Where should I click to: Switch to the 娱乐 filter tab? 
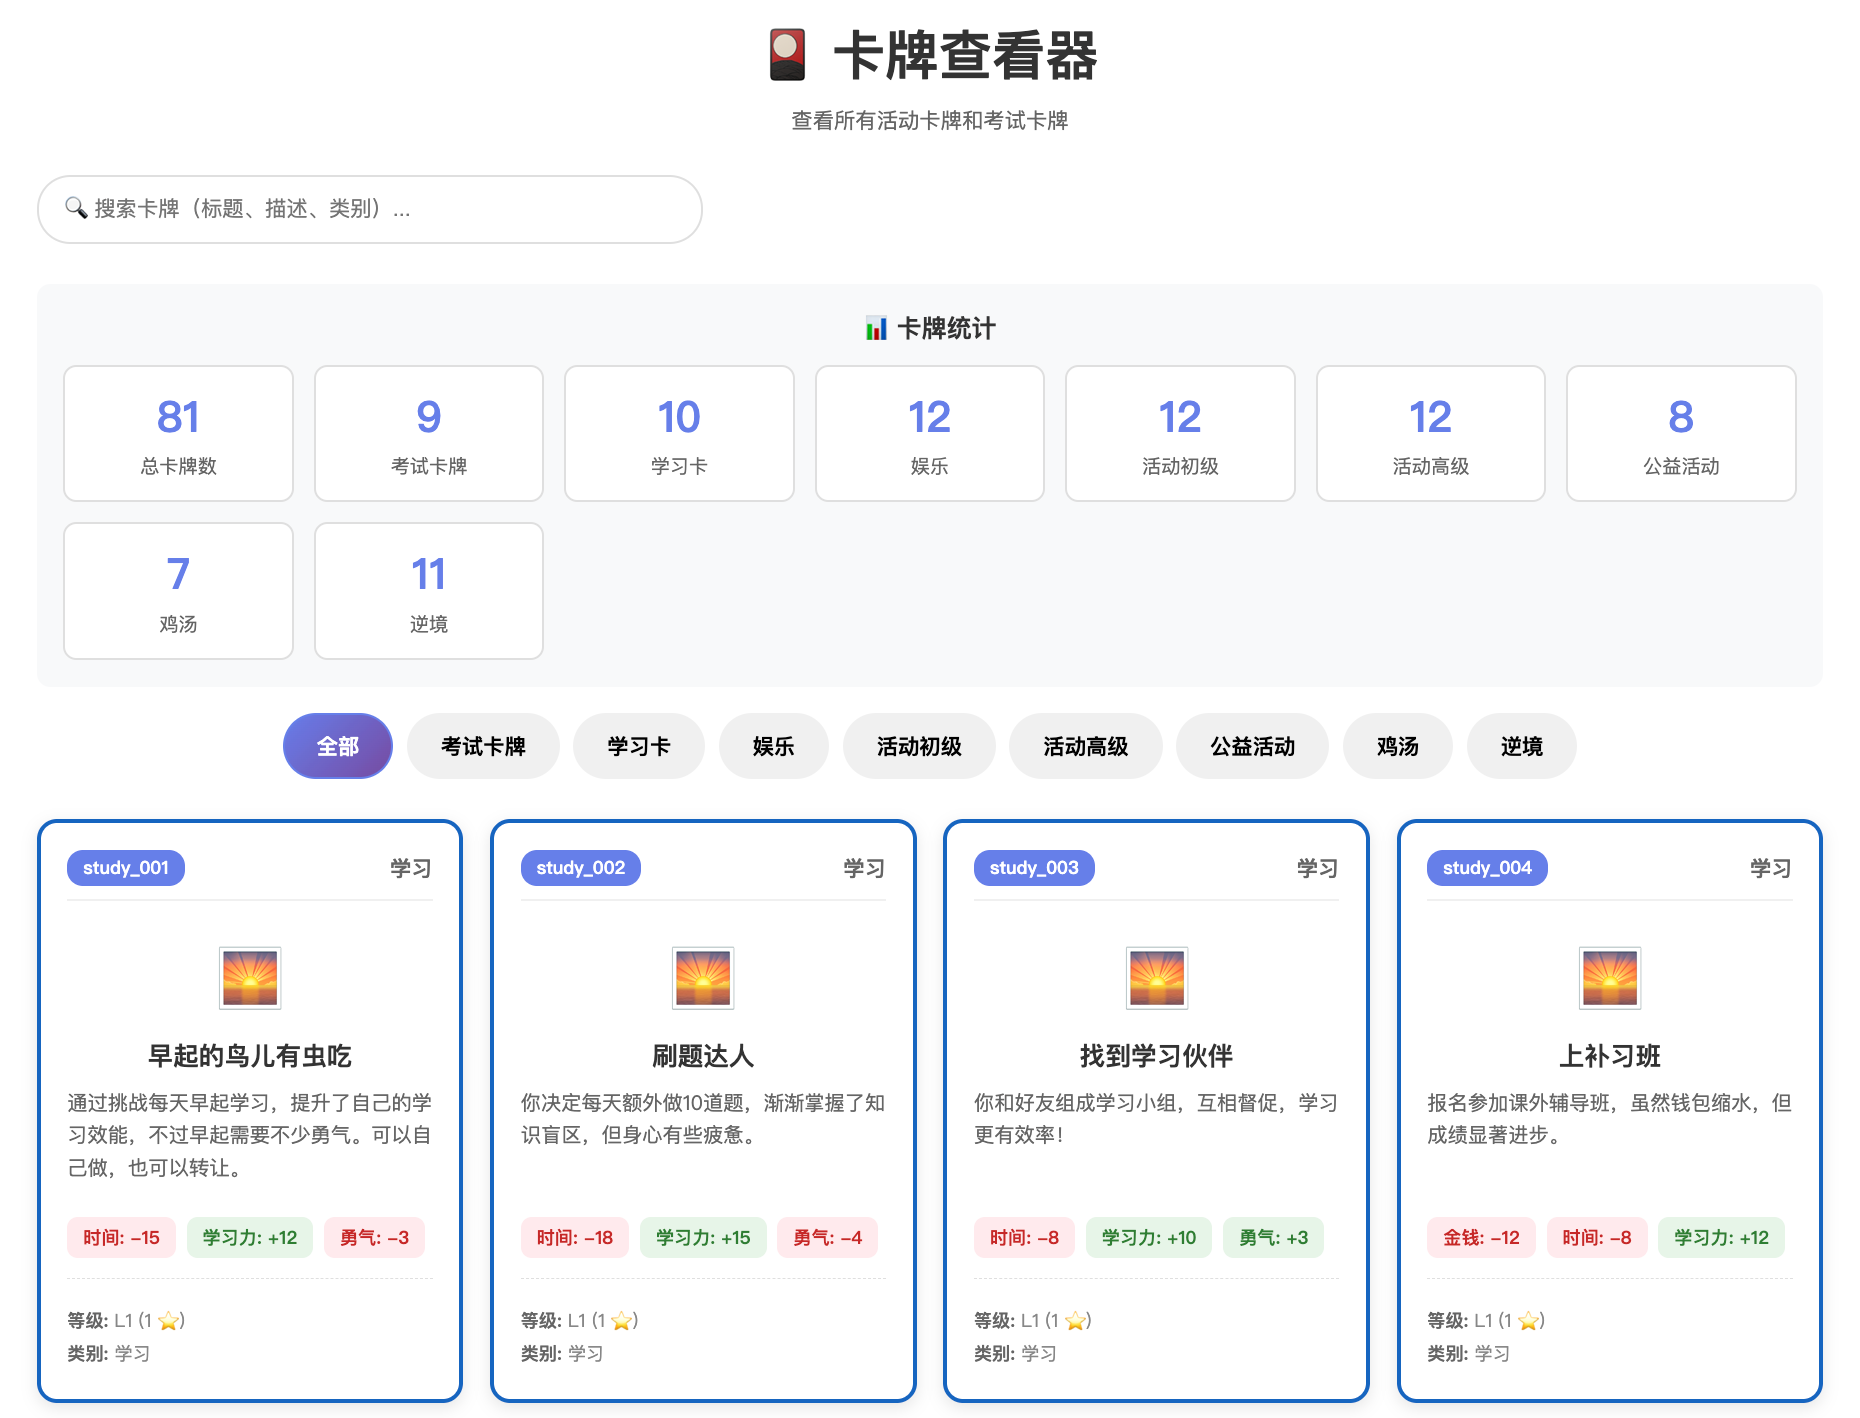point(773,746)
